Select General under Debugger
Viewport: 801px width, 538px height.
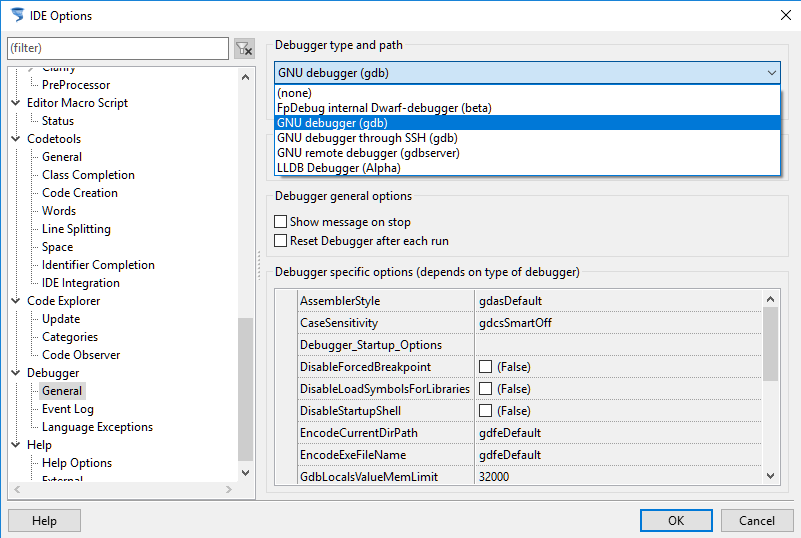click(62, 391)
